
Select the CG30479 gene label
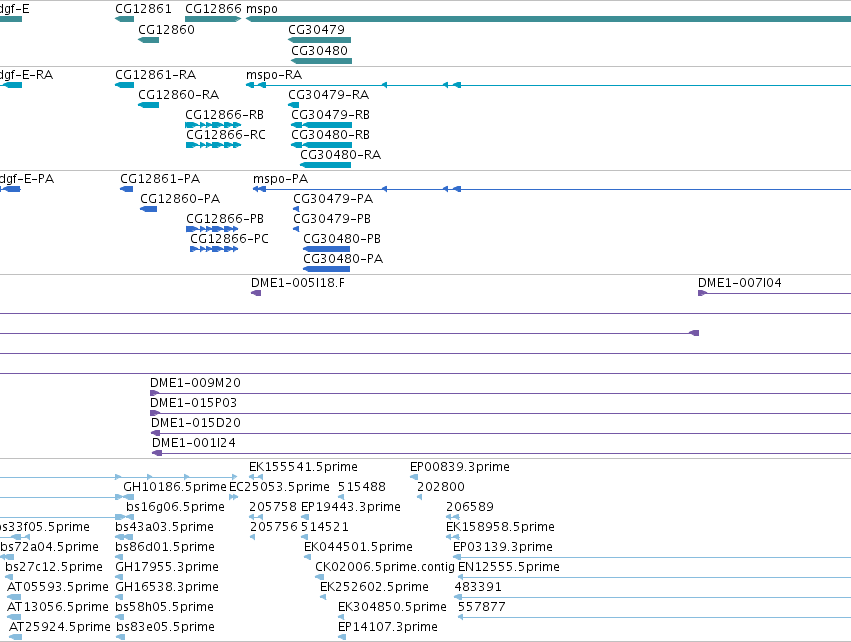click(316, 30)
